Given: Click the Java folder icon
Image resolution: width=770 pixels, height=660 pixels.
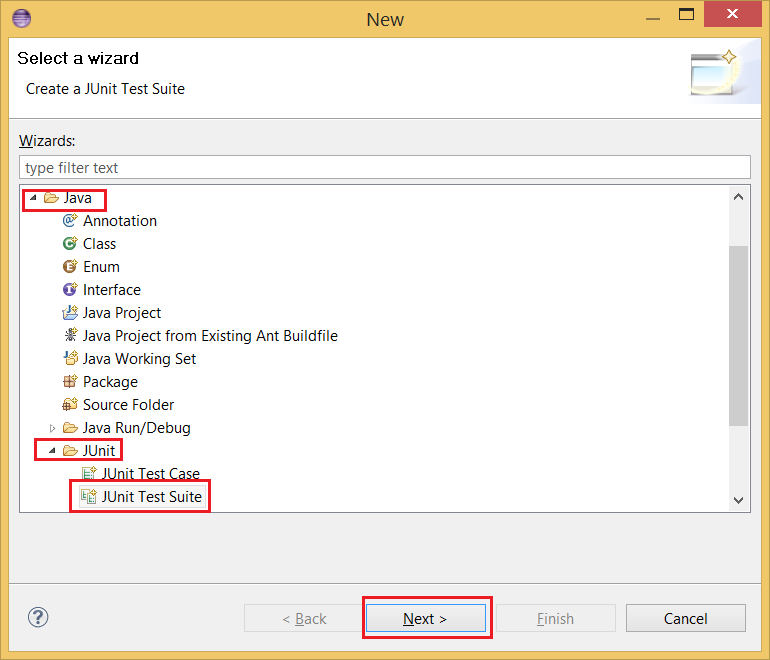Looking at the screenshot, I should click(51, 198).
